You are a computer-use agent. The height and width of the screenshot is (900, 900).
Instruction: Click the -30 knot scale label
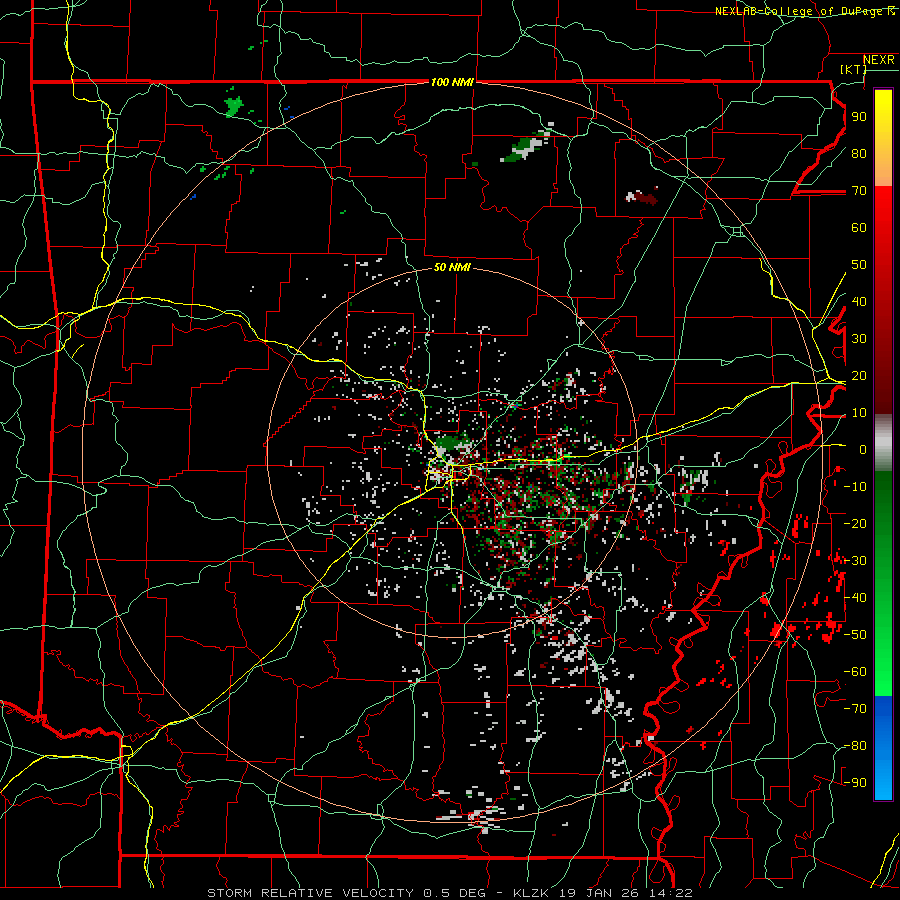[855, 561]
